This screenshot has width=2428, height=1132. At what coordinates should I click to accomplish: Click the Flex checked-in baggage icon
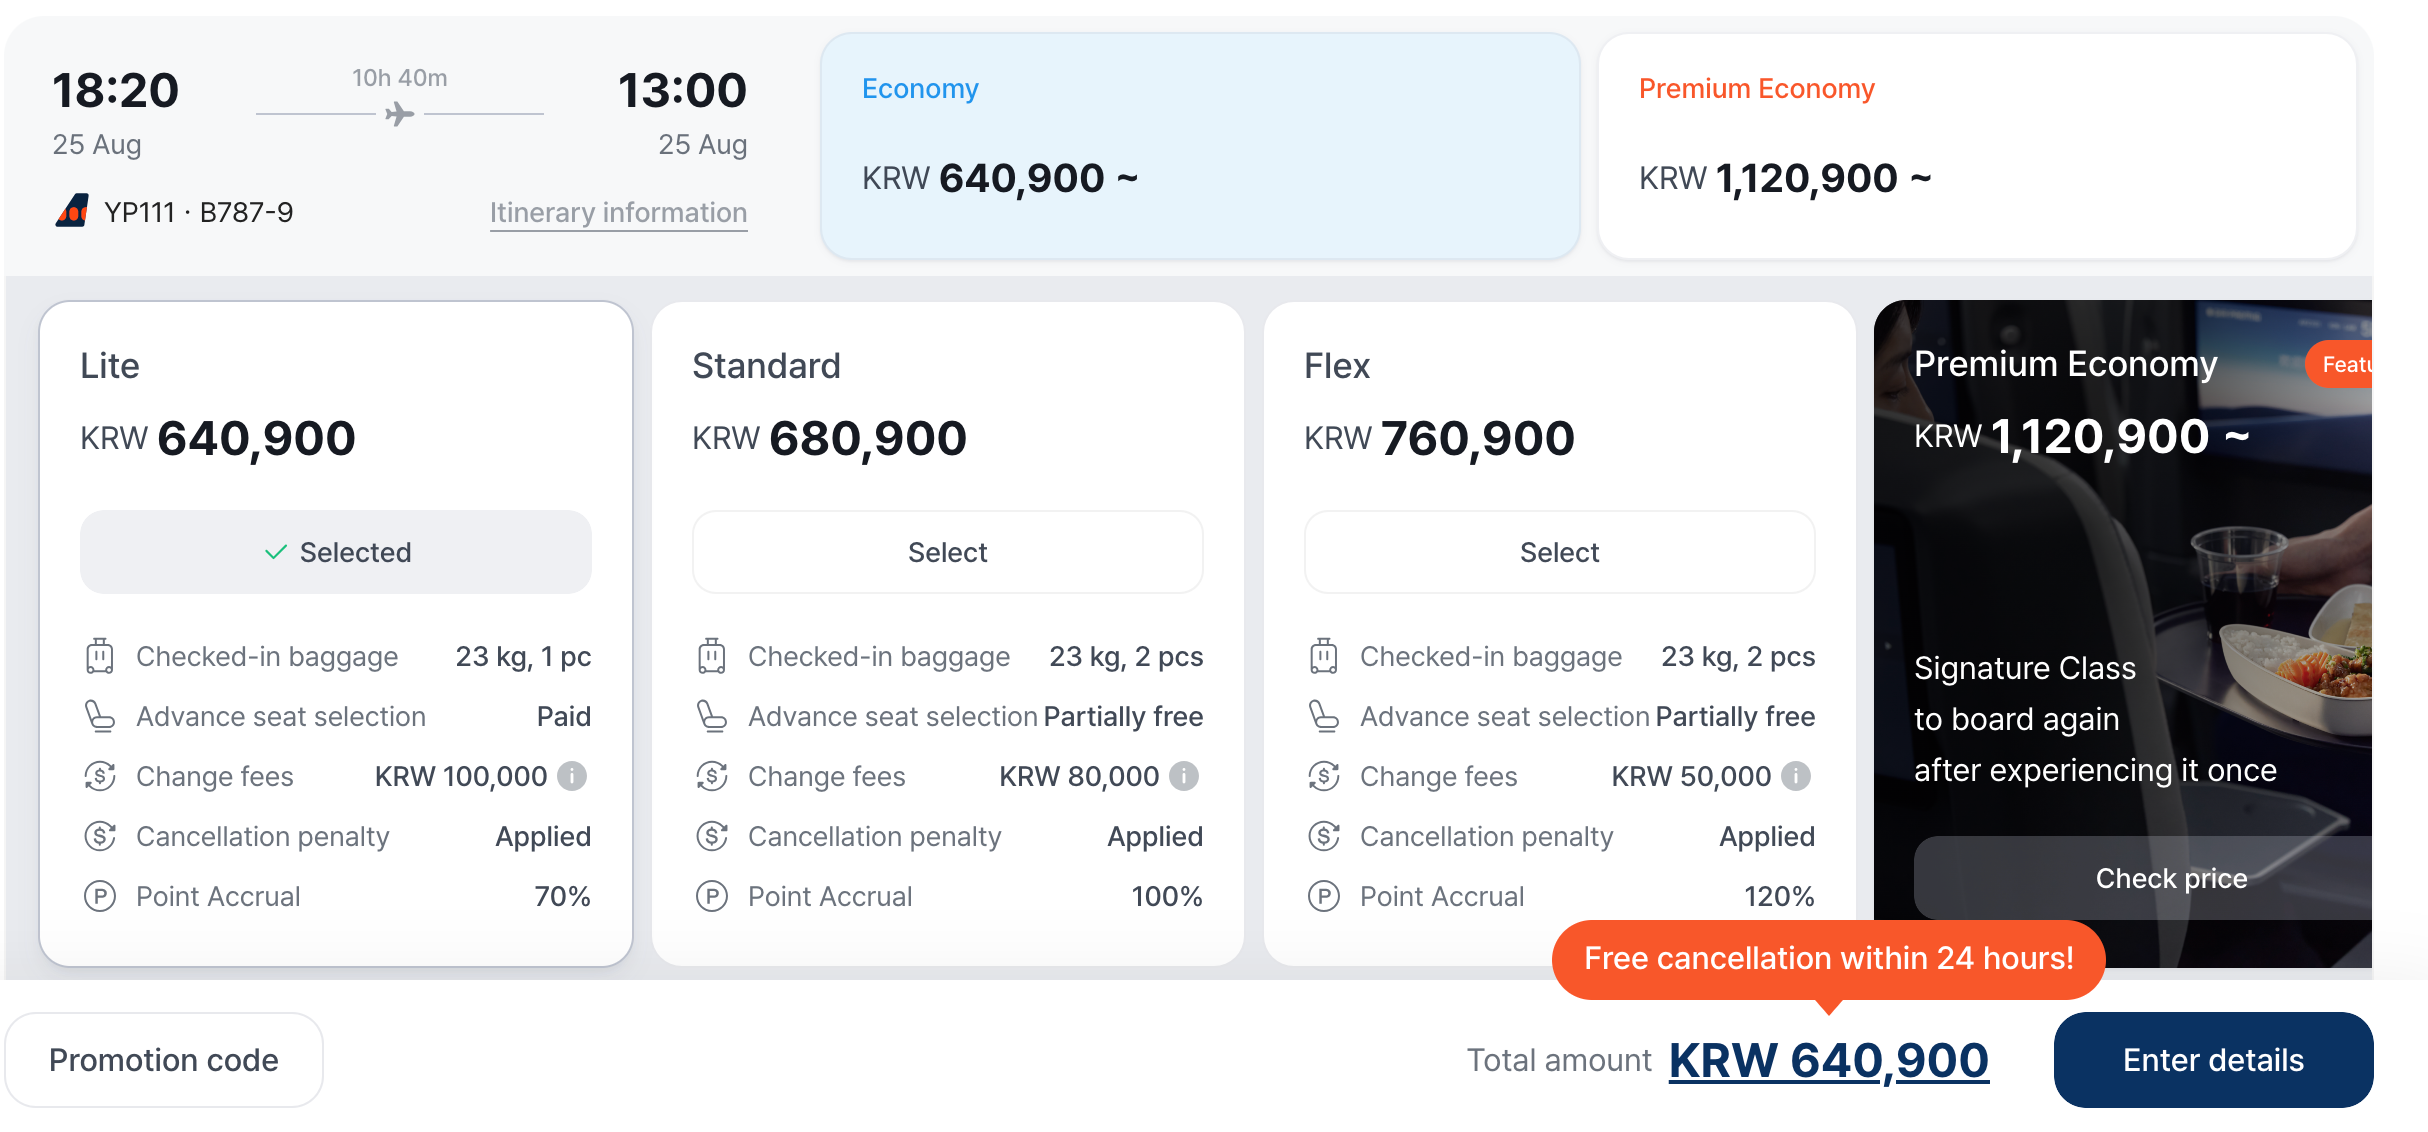click(1324, 656)
